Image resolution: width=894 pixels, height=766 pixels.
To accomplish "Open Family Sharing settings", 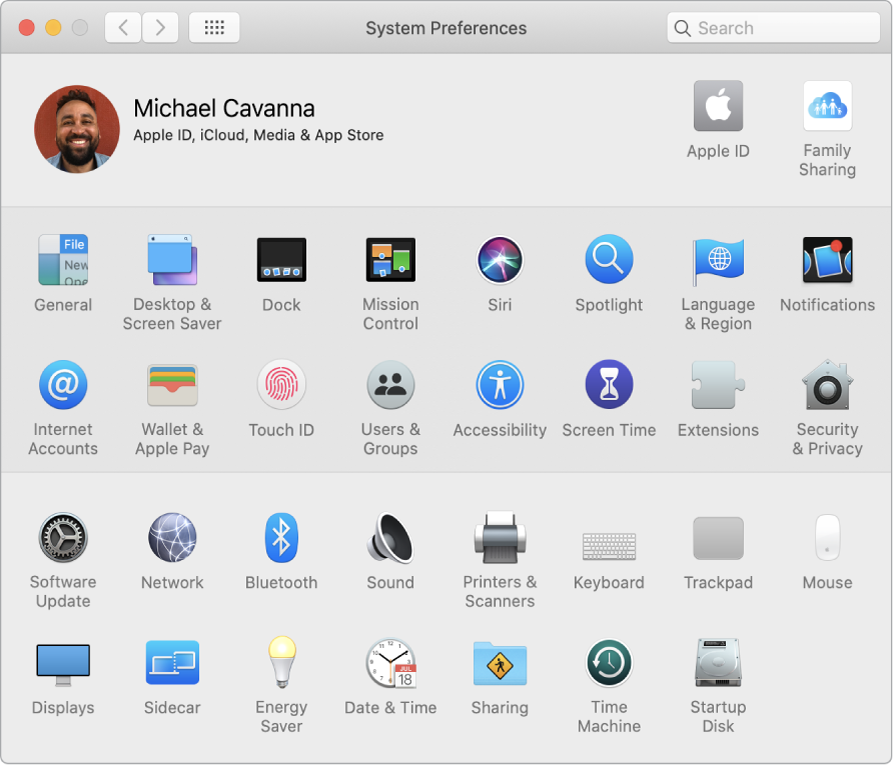I will (x=827, y=107).
